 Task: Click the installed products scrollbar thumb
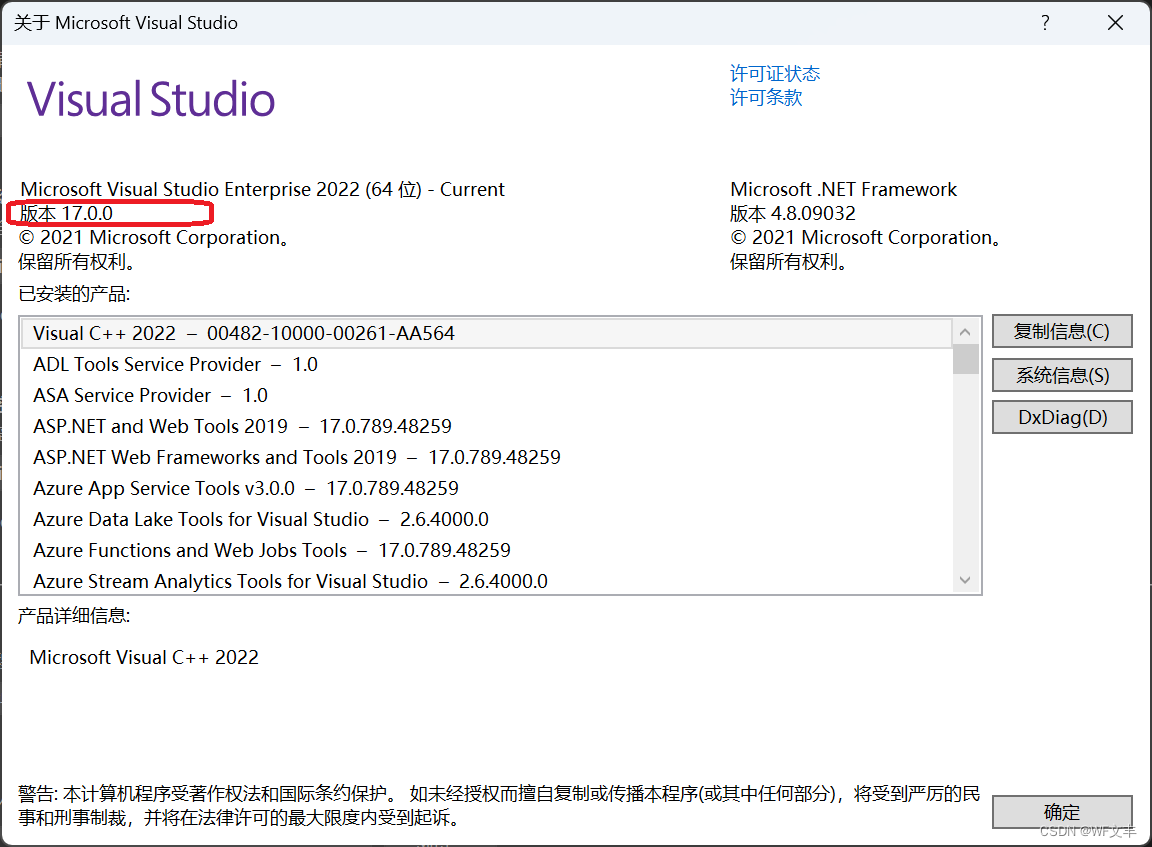[x=965, y=359]
